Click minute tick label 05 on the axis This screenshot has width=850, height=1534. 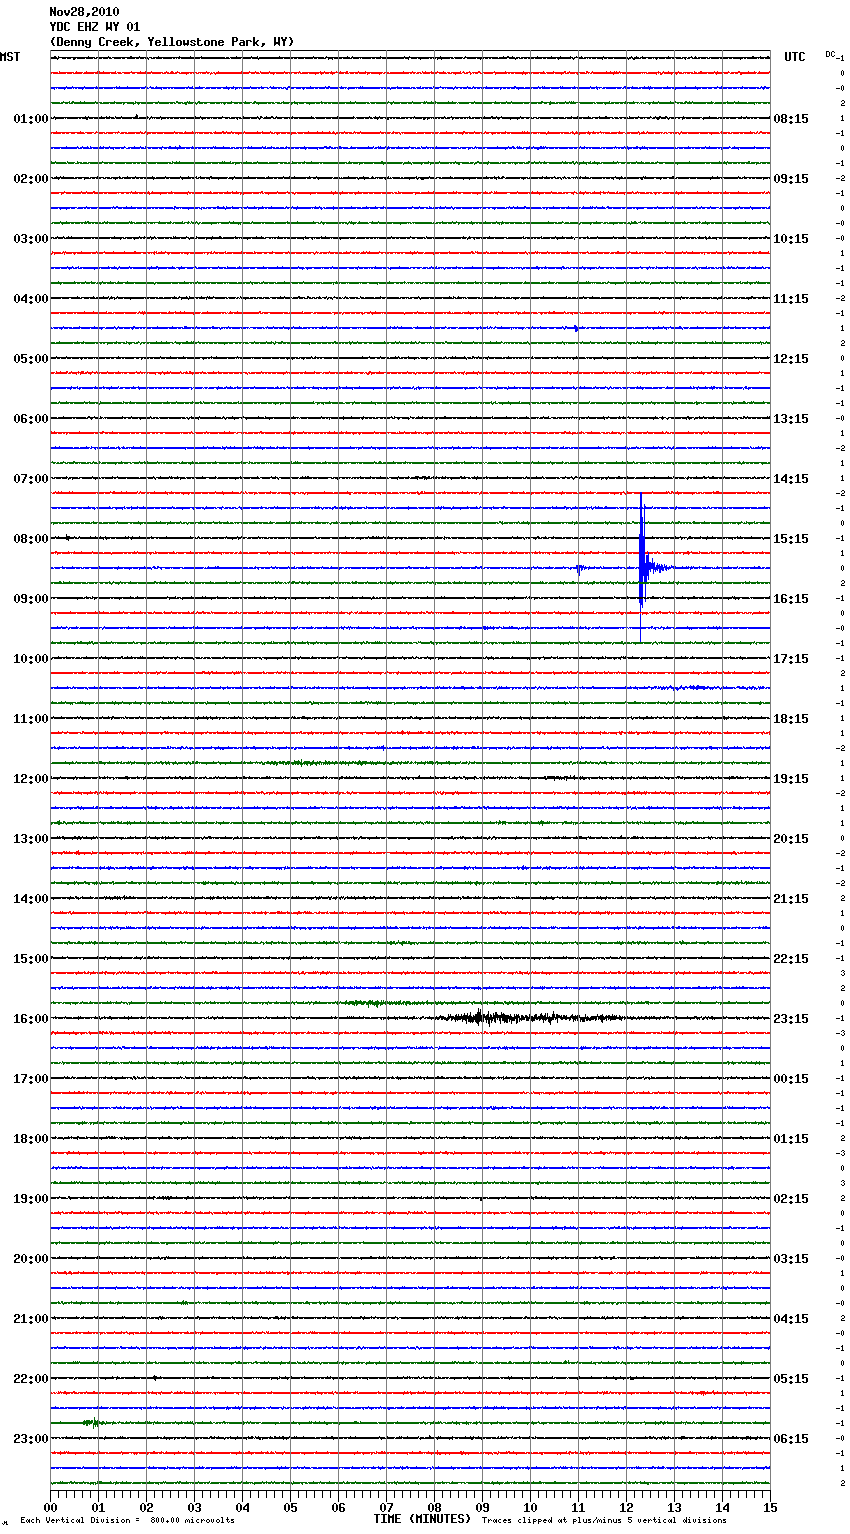pos(291,1507)
